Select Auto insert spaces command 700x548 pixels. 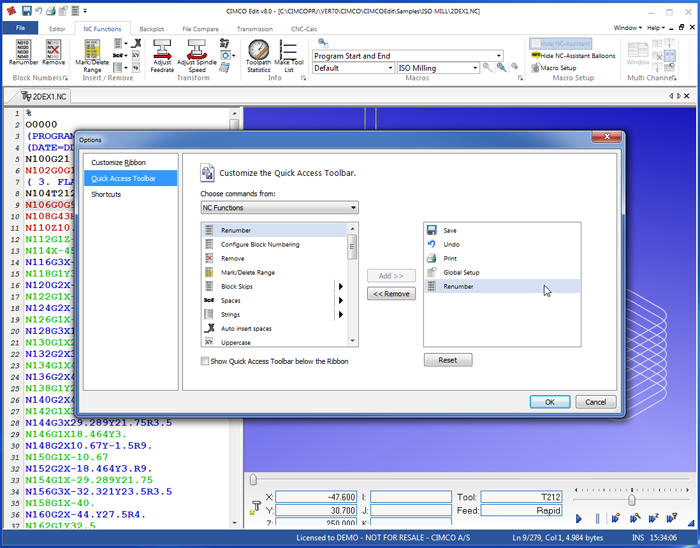(x=274, y=328)
